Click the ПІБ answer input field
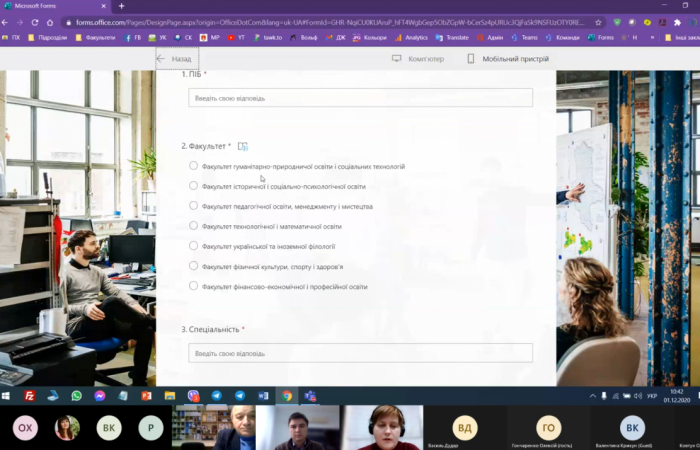The height and width of the screenshot is (450, 700). 360,98
